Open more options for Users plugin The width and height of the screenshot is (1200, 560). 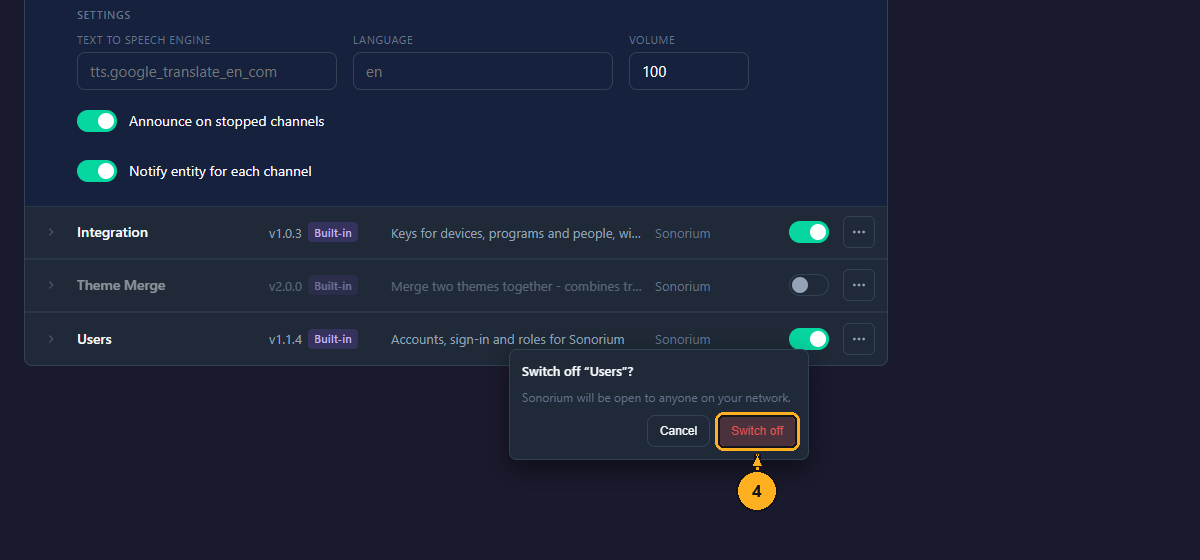click(x=859, y=339)
